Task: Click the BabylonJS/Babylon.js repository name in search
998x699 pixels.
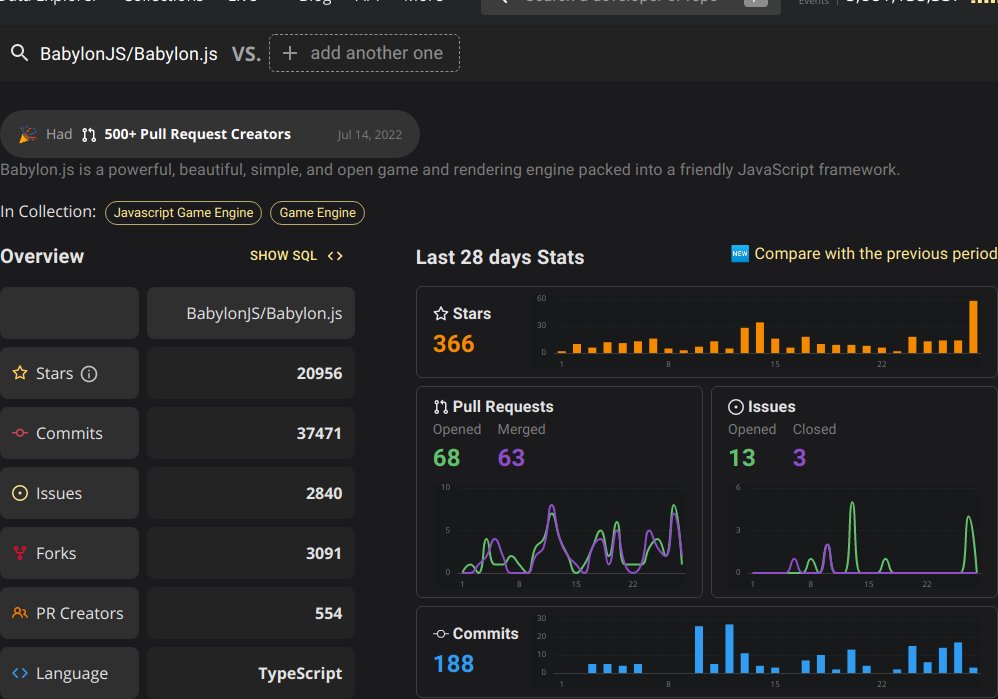Action: point(129,53)
